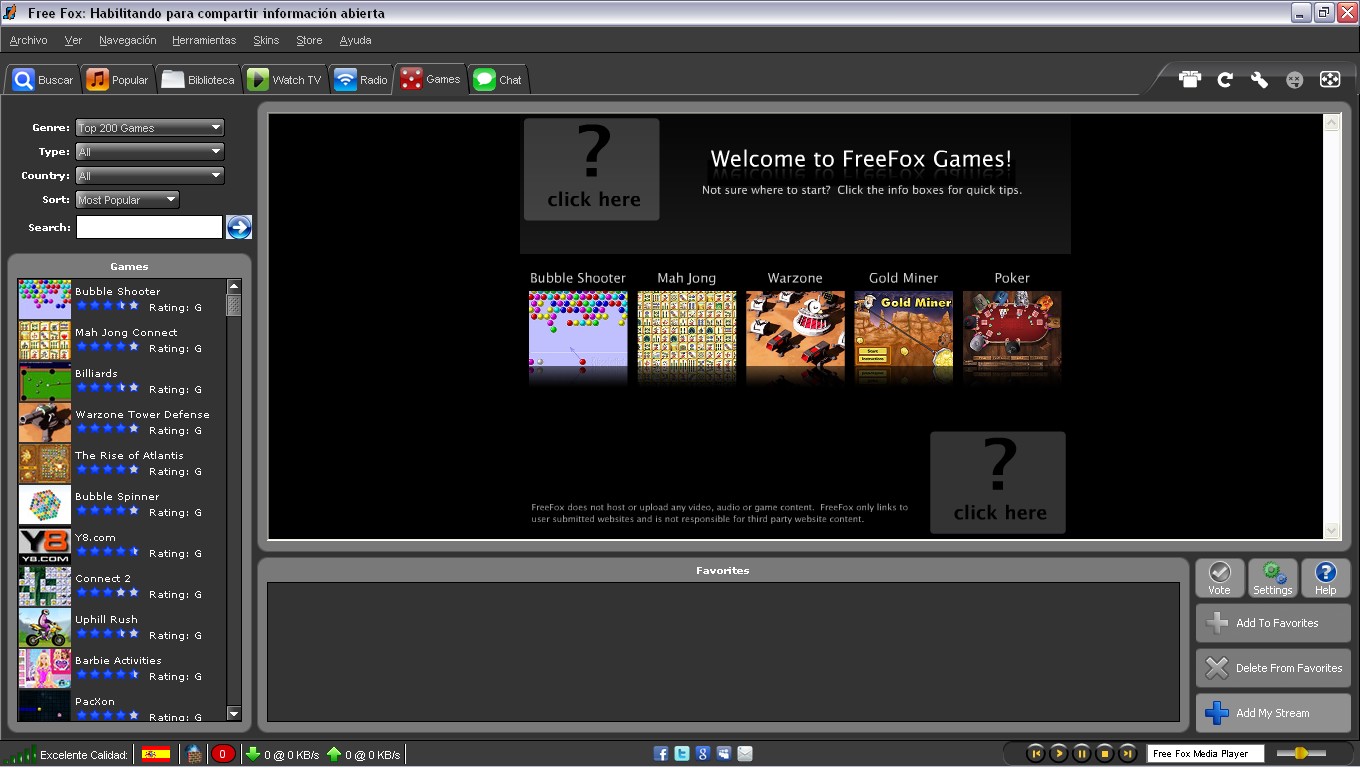The image size is (1360, 768).
Task: Click the windows/popout icon in top toolbar
Action: pyautogui.click(x=1190, y=80)
